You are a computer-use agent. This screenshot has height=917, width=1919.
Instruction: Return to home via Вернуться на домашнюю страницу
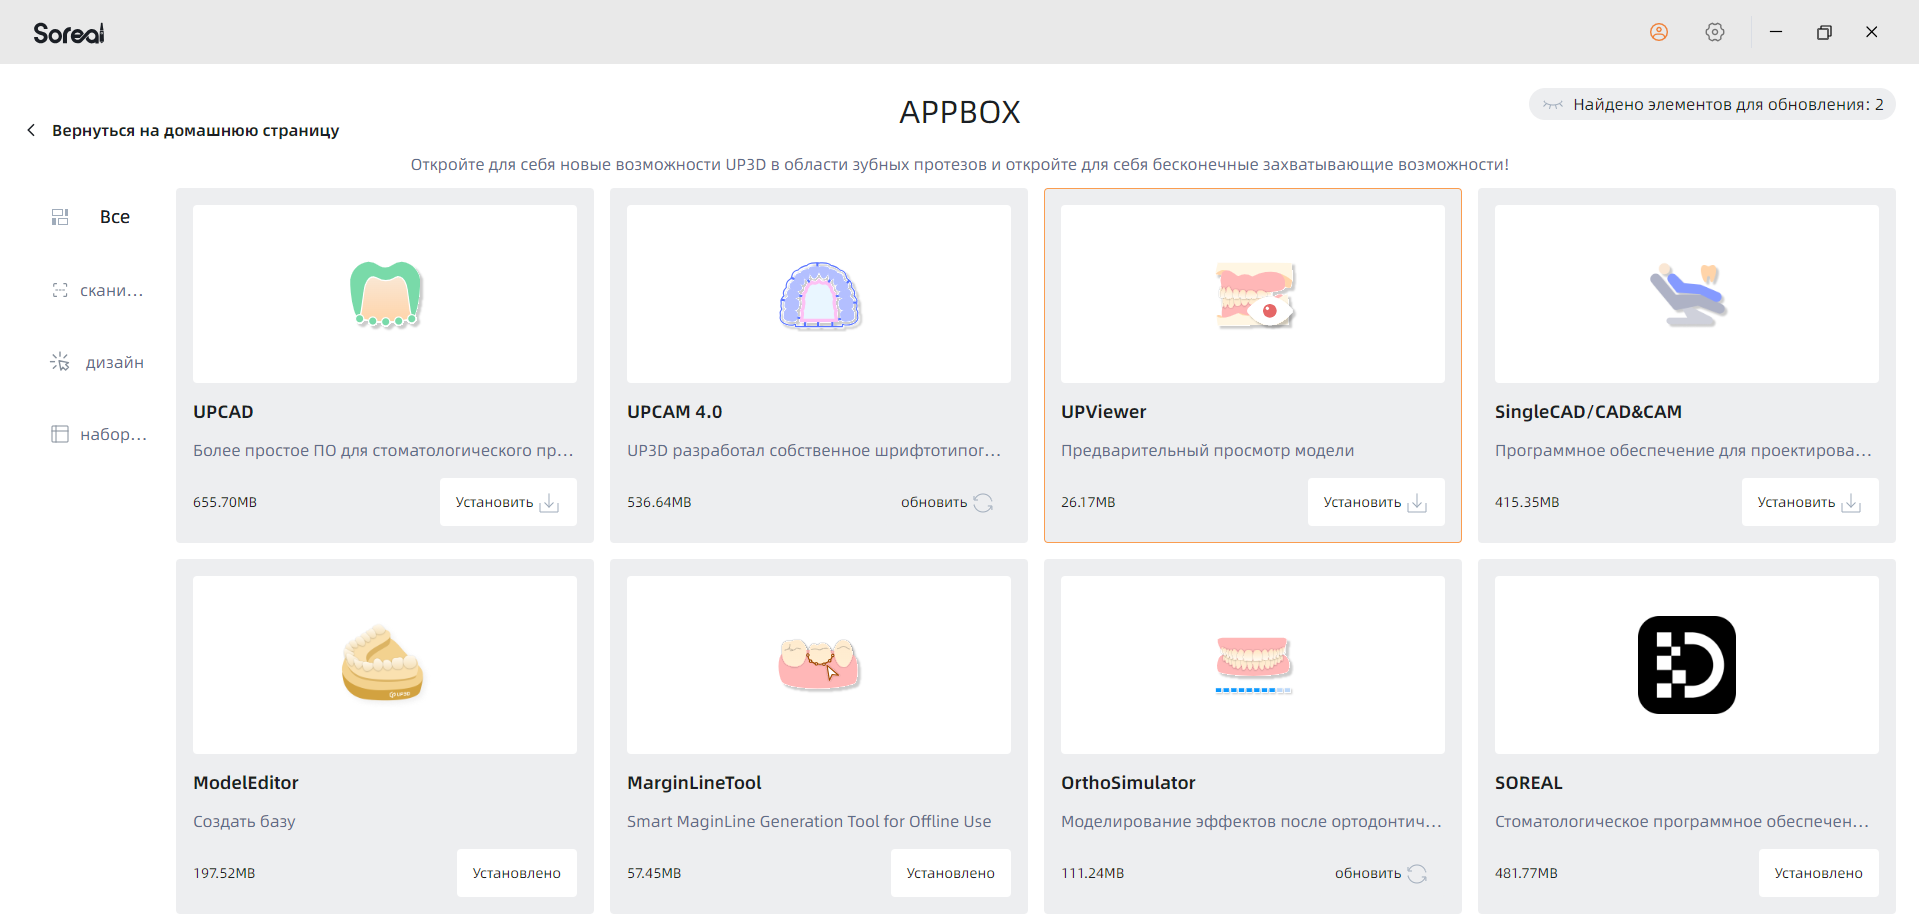pos(196,130)
